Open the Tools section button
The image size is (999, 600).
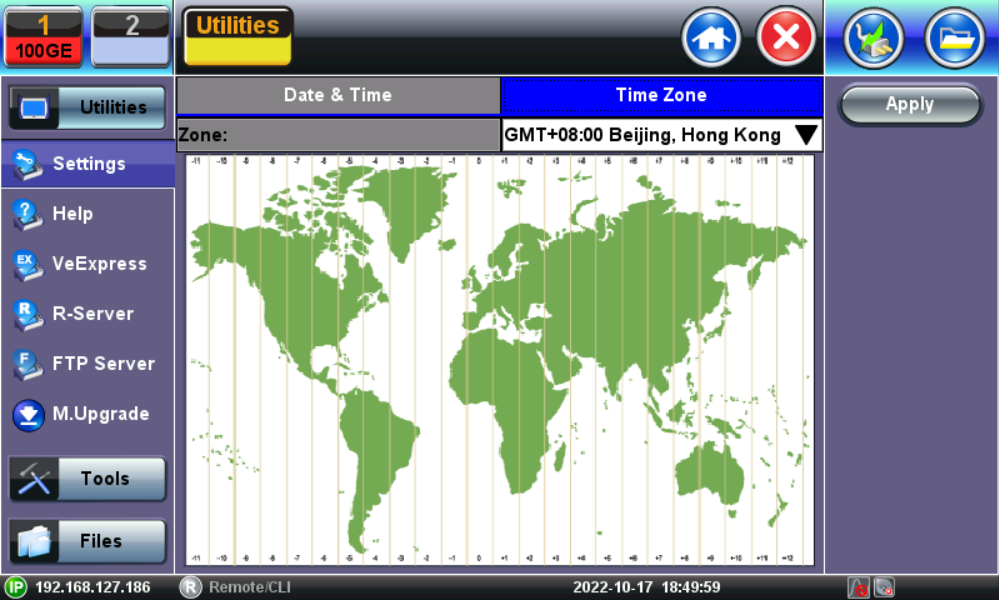(87, 479)
